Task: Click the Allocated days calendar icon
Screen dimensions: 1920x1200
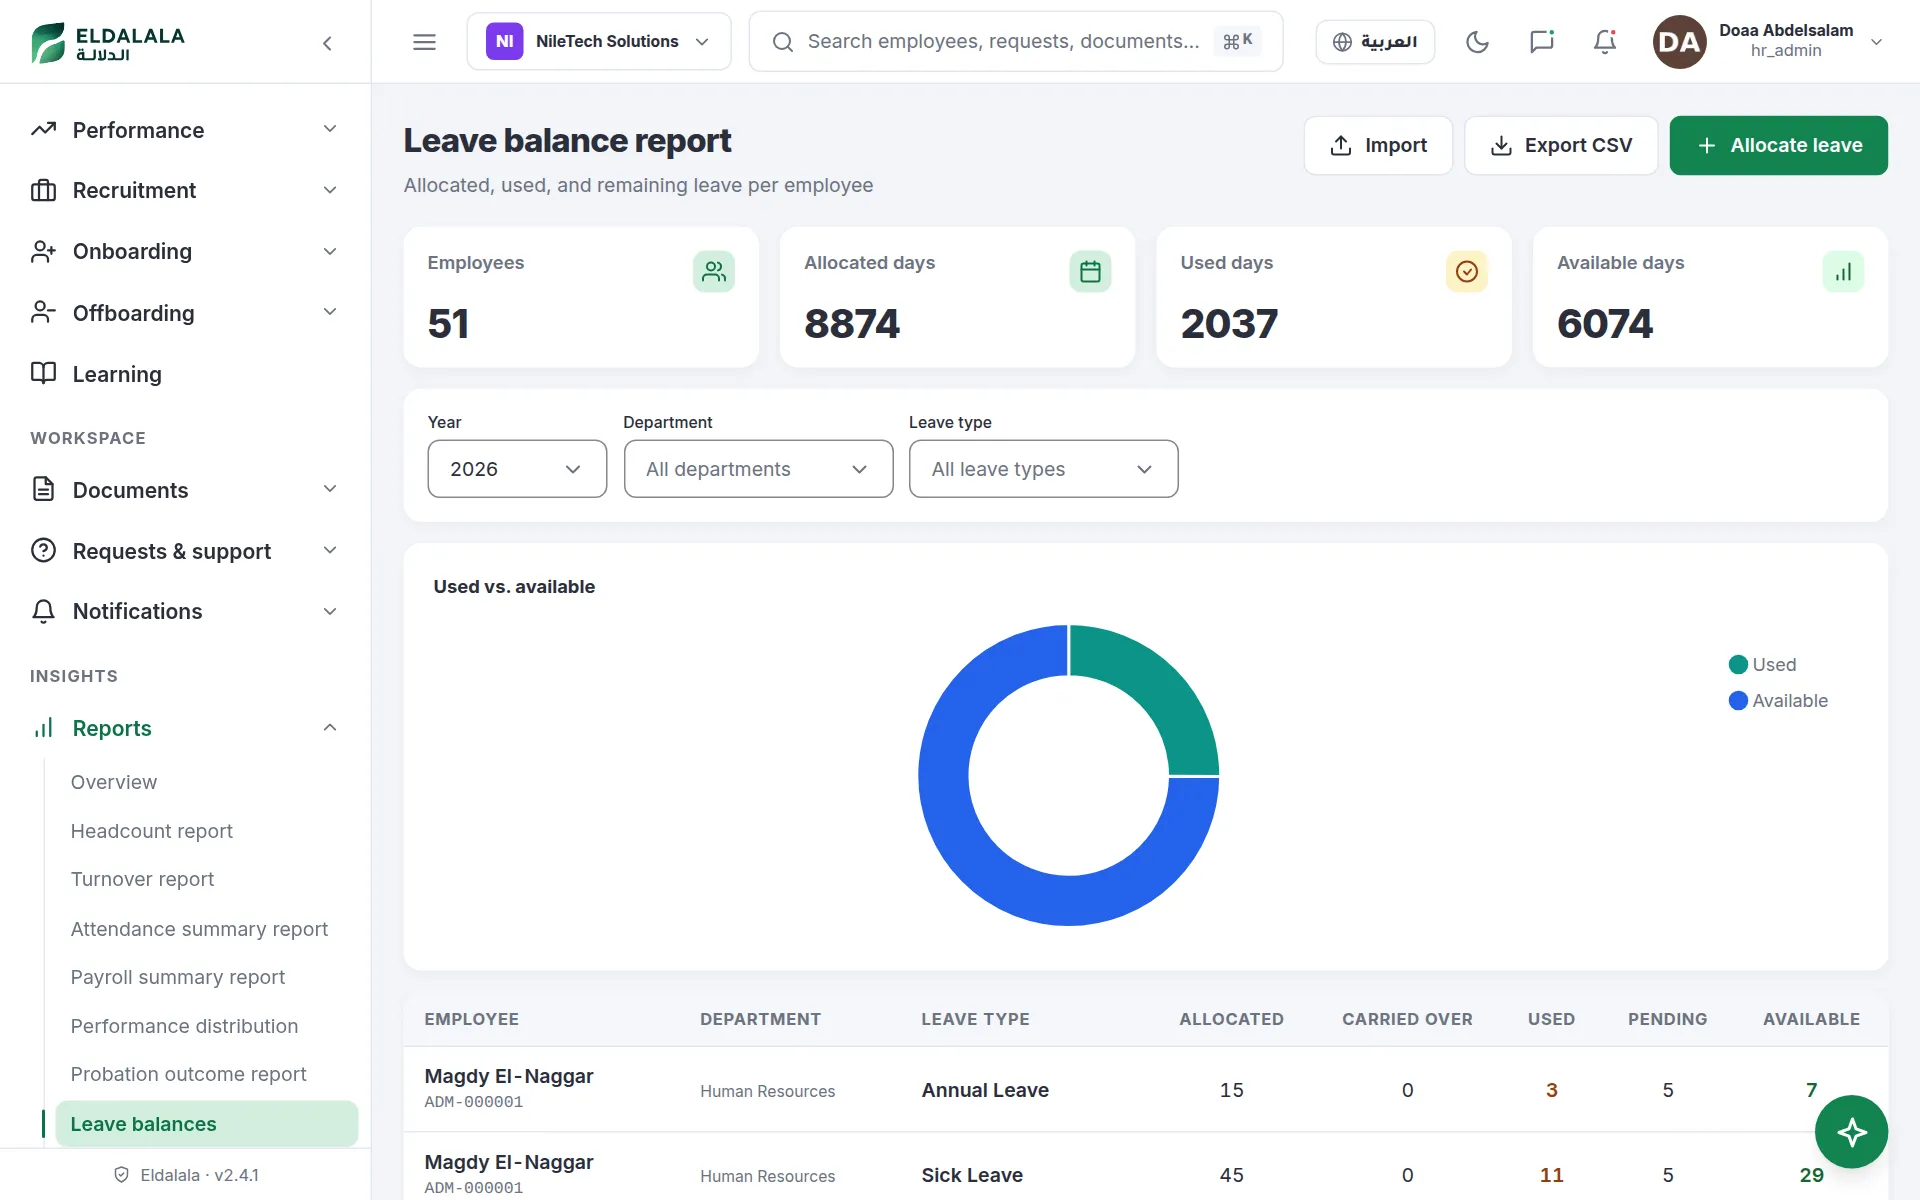Action: (1090, 271)
